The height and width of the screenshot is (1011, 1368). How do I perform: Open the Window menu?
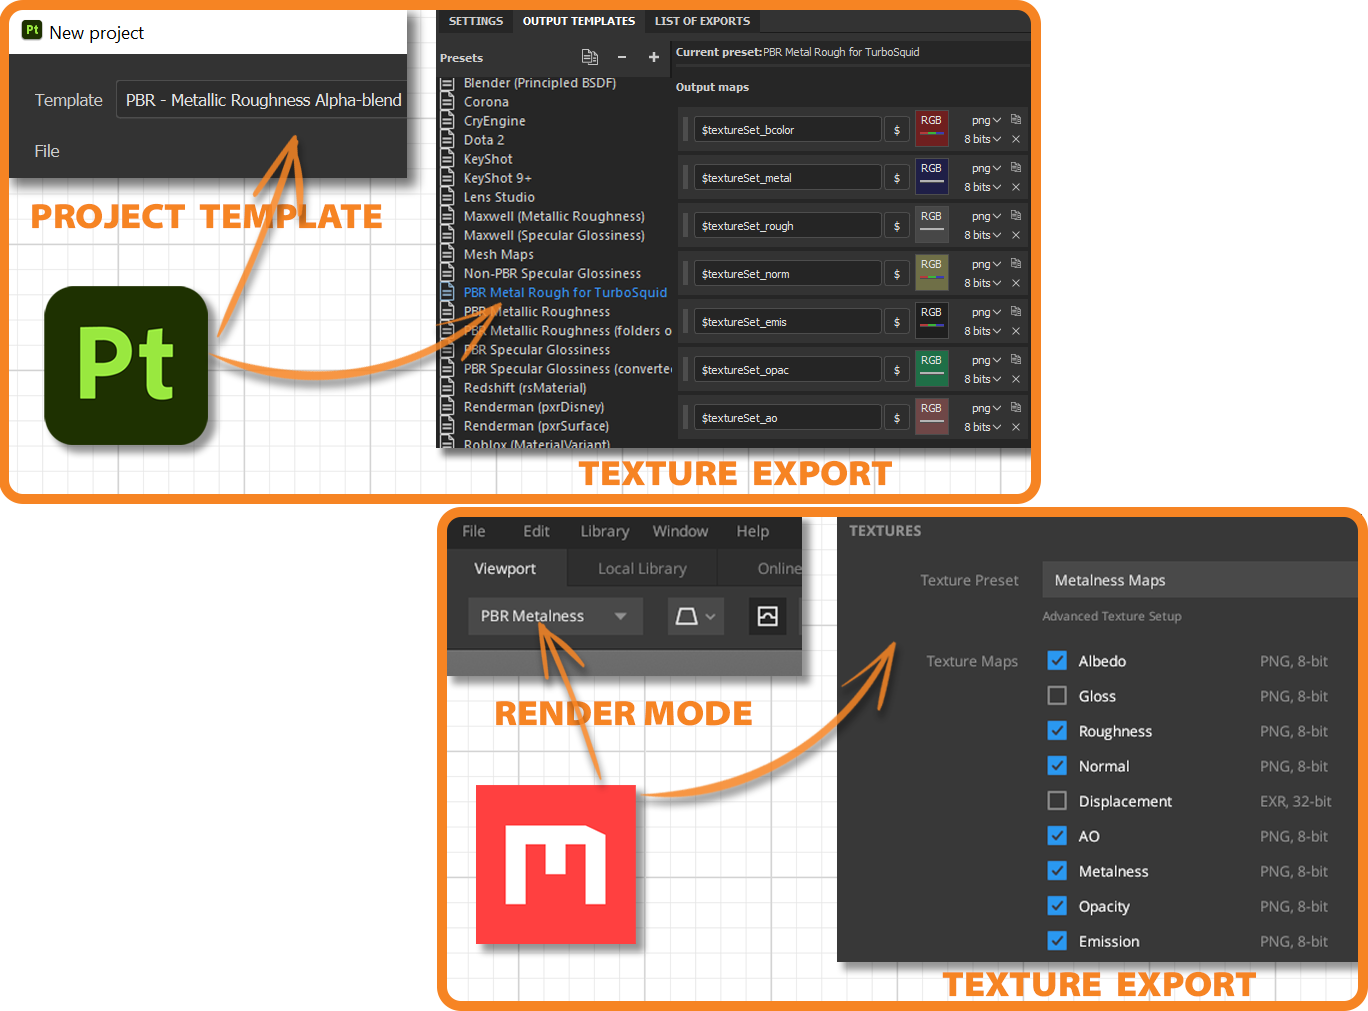(680, 531)
